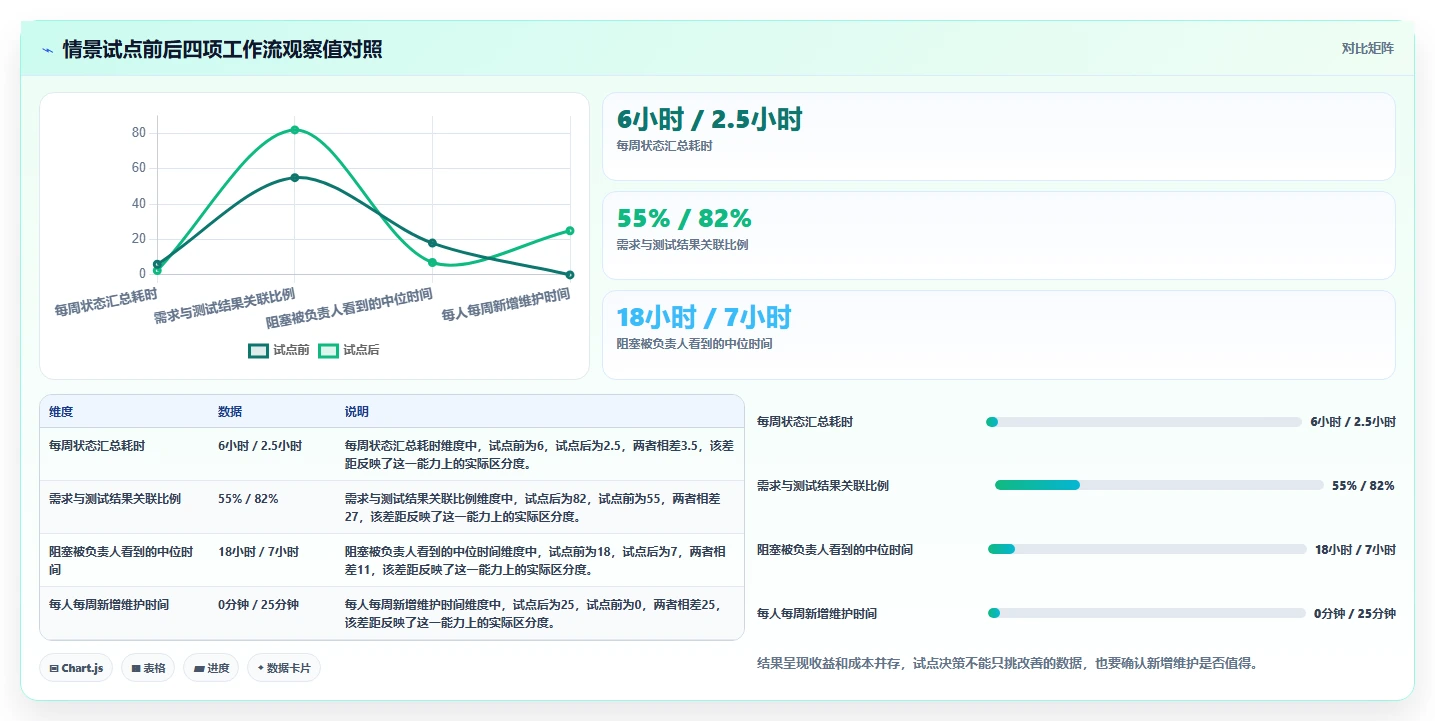
Task: Click the 55% / 82% stat card value
Action: click(684, 219)
